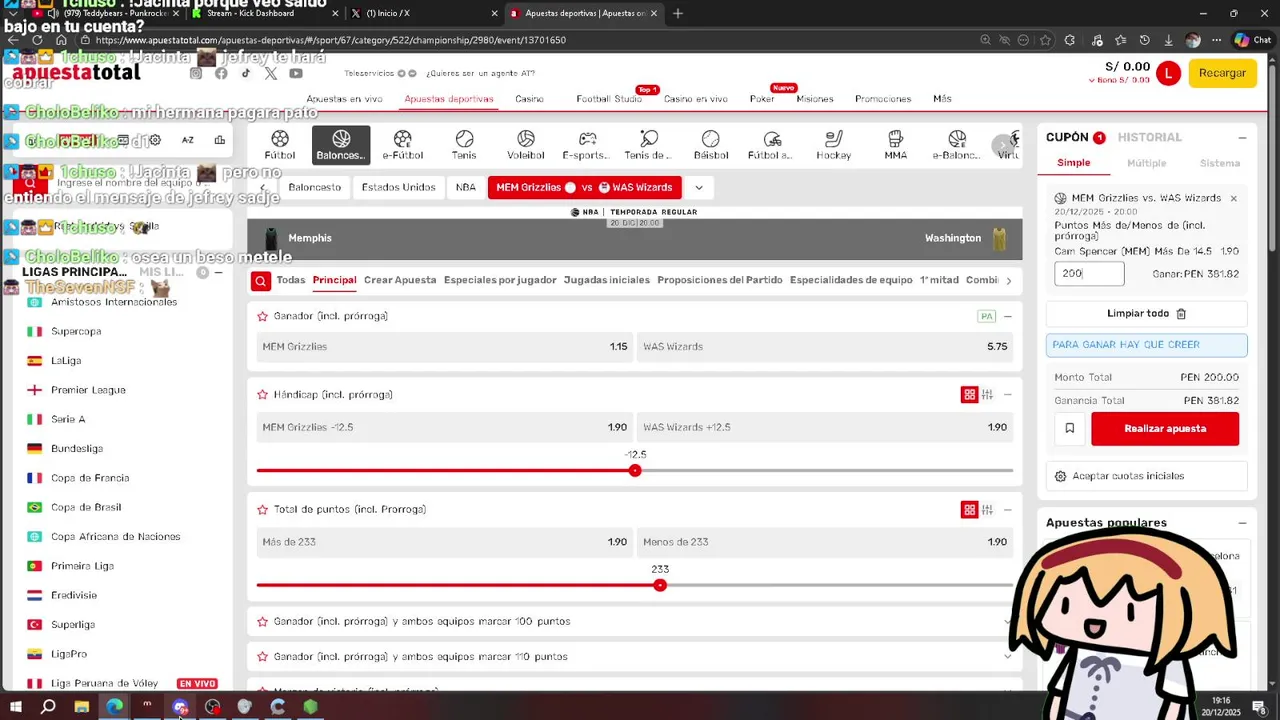
Task: Toggle Hándicap slider view icon
Action: coord(988,395)
